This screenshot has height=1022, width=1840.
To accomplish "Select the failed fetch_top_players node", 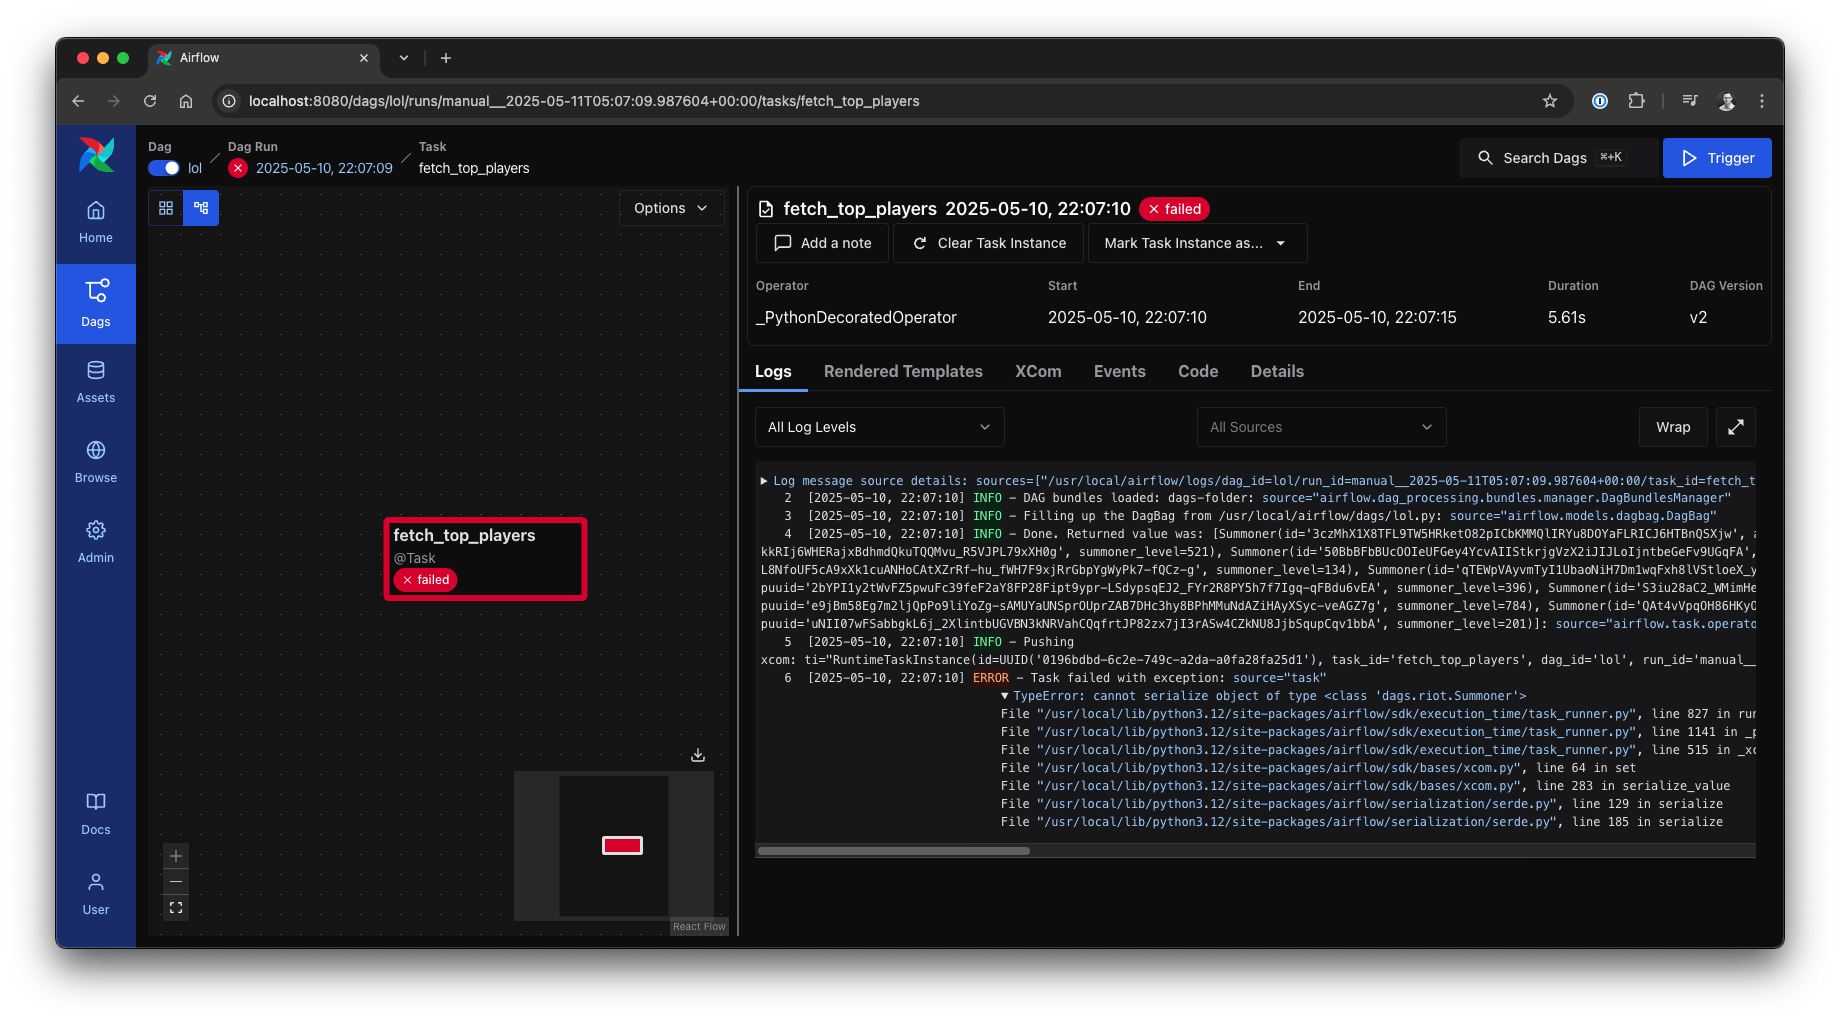I will point(485,558).
